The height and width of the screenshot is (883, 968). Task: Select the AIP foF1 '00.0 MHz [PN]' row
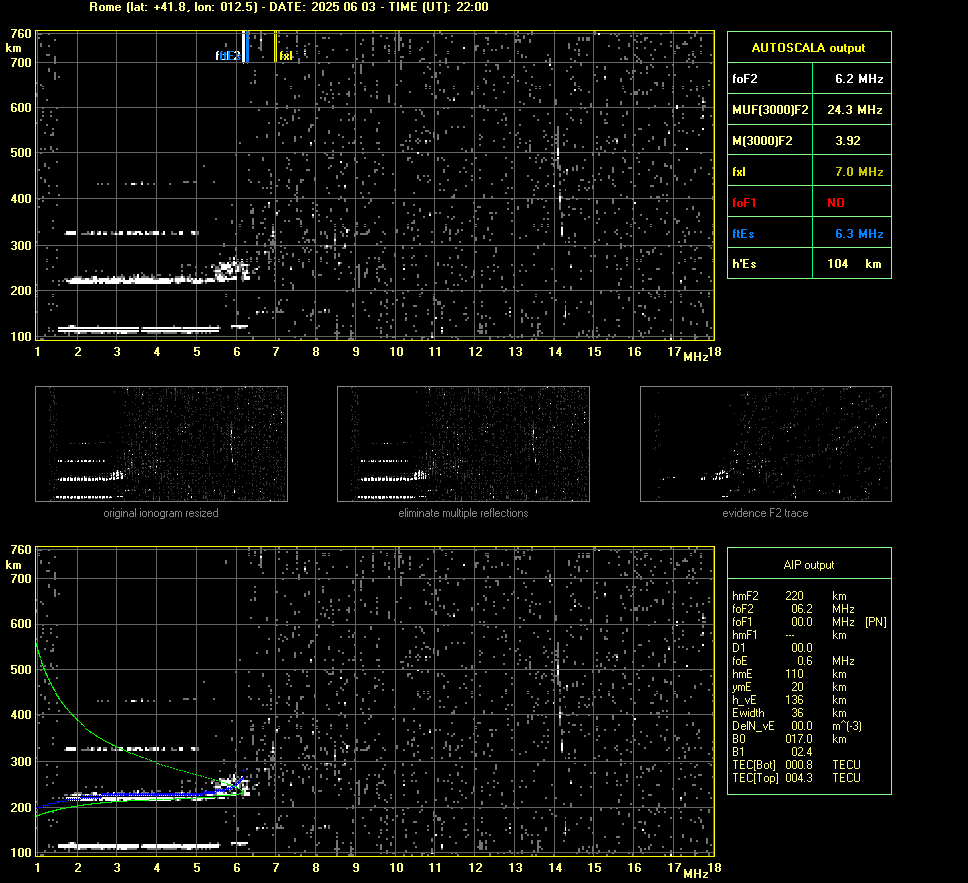[809, 622]
